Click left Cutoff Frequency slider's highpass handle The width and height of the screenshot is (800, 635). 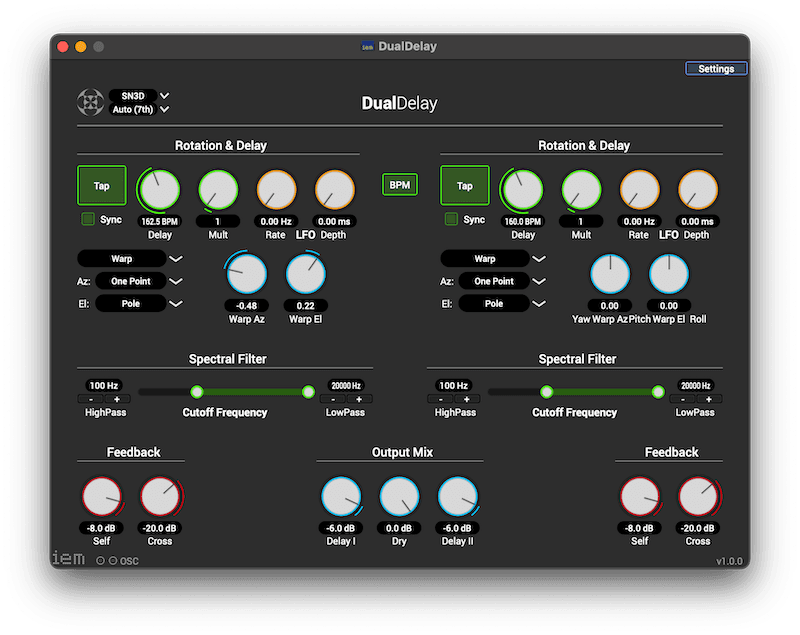click(197, 392)
